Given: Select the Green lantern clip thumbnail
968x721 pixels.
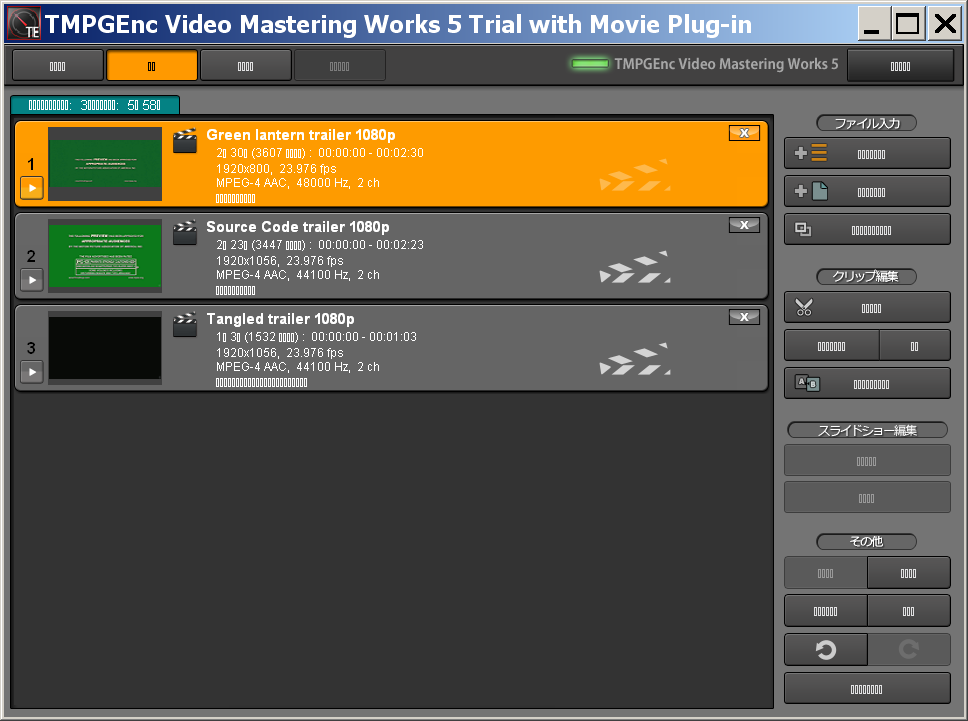Looking at the screenshot, I should pos(105,164).
